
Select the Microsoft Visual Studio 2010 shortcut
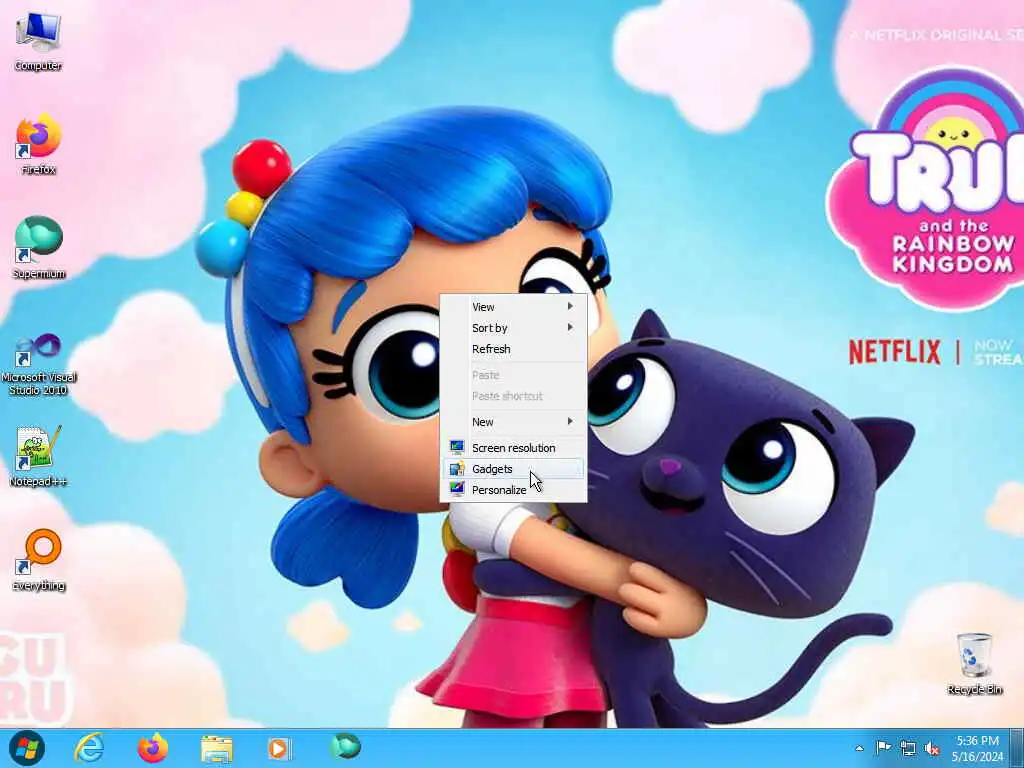(39, 364)
